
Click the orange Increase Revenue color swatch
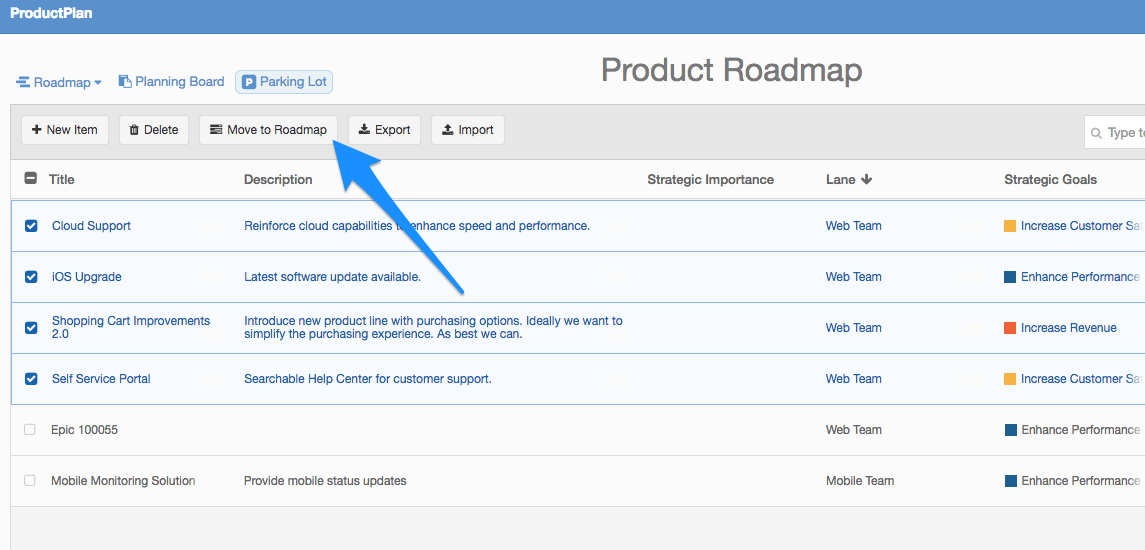(x=1010, y=328)
